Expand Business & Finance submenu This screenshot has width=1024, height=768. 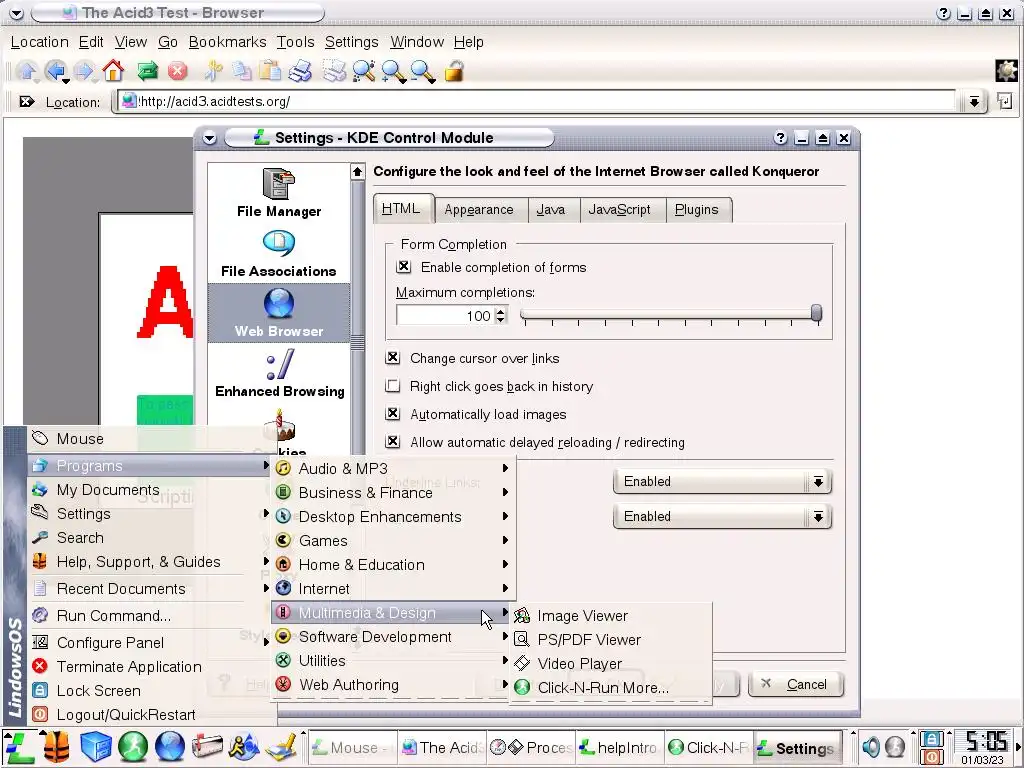coord(392,492)
